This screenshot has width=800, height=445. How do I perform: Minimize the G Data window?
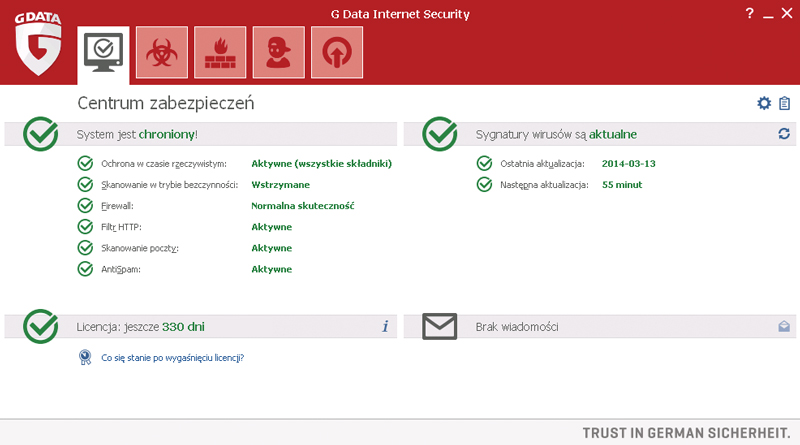click(768, 17)
